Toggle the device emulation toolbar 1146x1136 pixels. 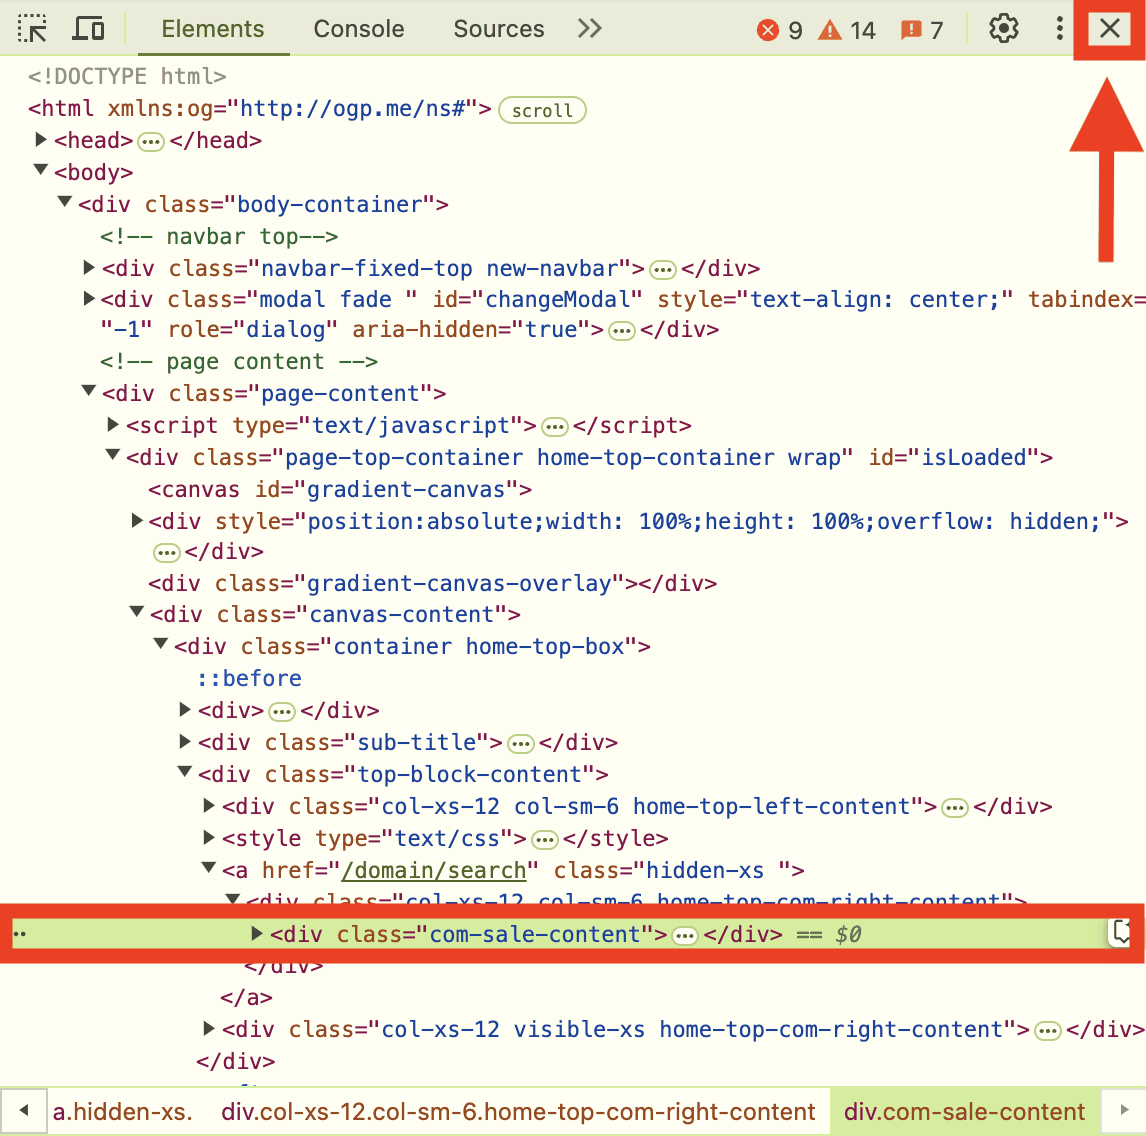pos(88,28)
